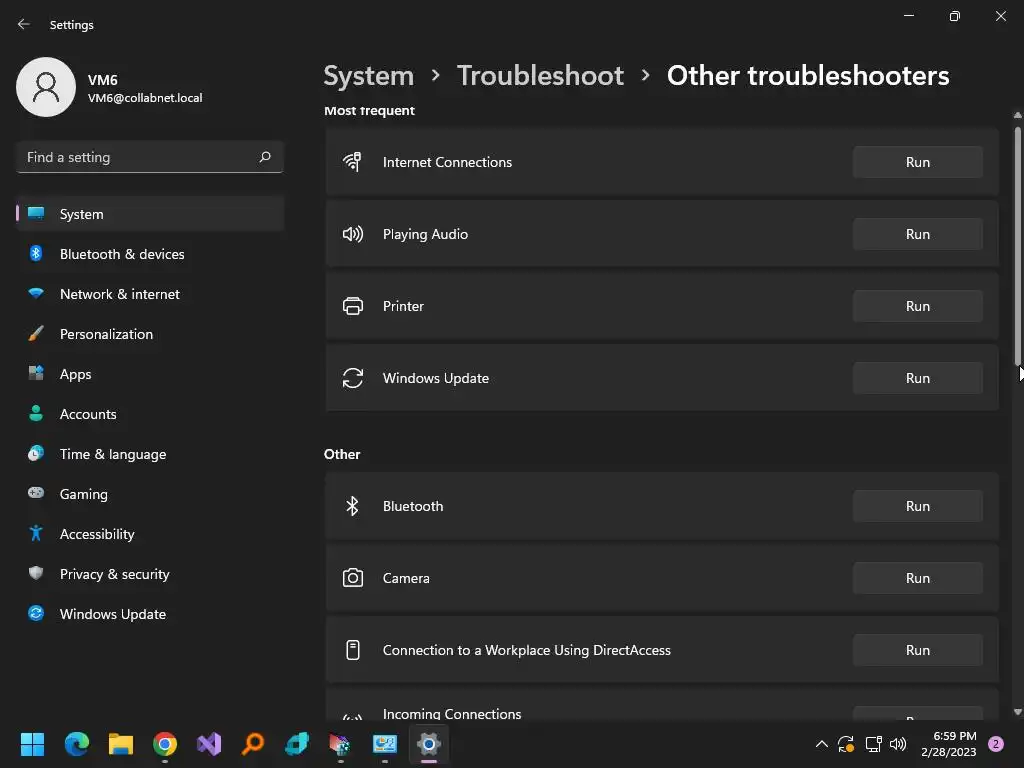Click the Troubleshoot breadcrumb link
The image size is (1024, 768).
540,76
